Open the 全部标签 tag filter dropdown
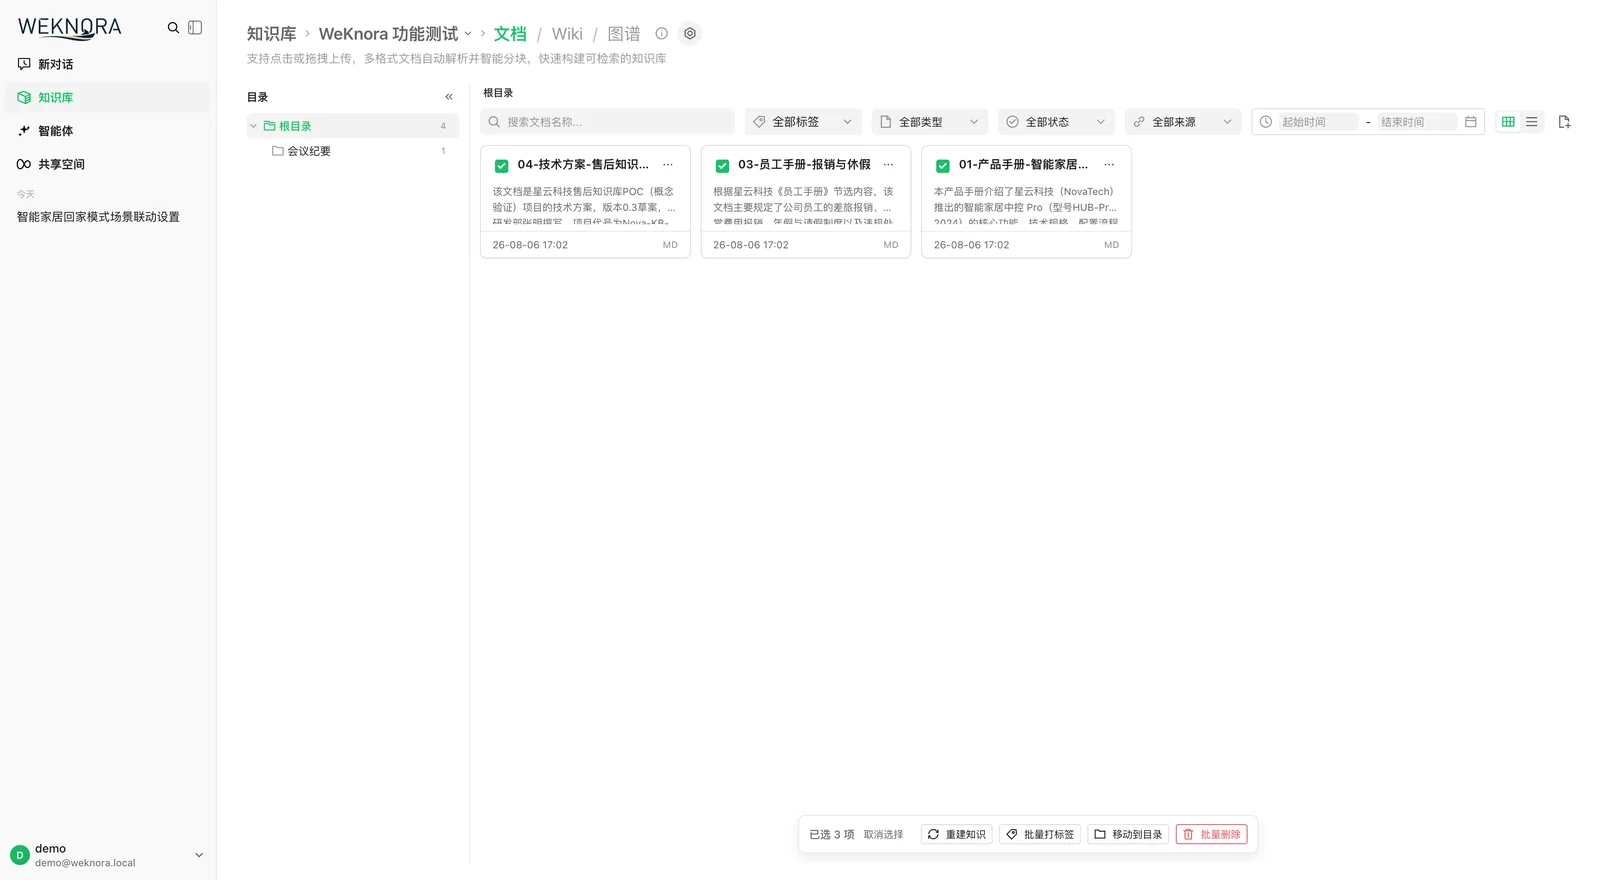 [803, 122]
